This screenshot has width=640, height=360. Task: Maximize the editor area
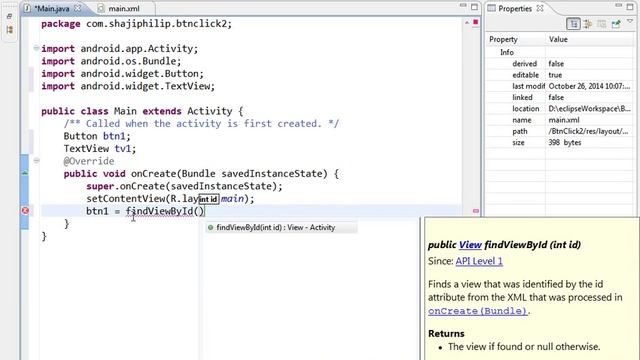(474, 7)
